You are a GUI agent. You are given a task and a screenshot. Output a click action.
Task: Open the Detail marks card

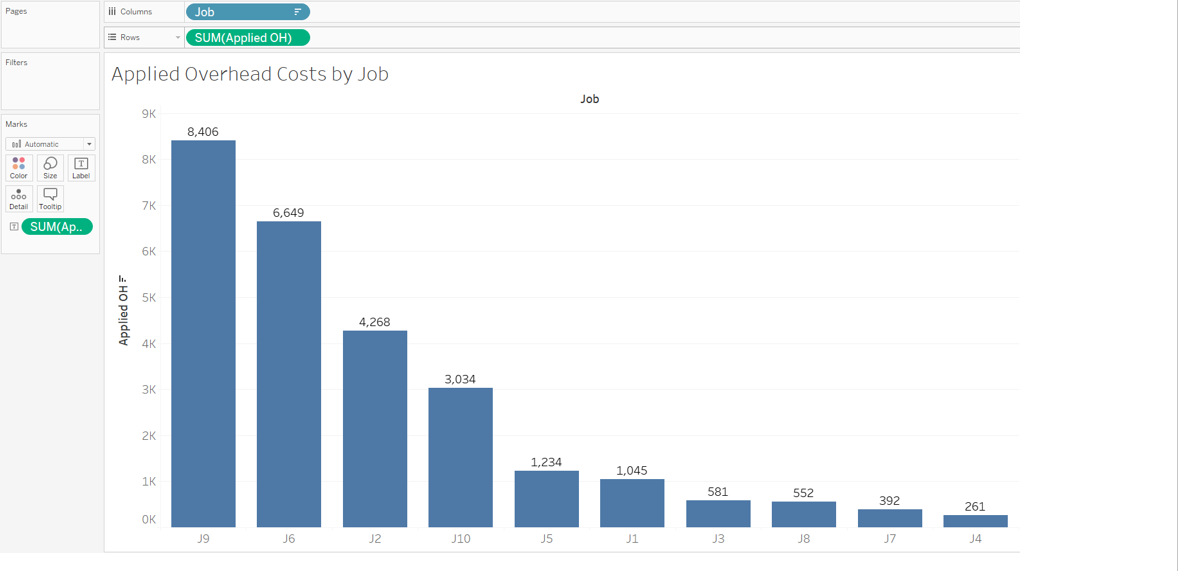(18, 198)
